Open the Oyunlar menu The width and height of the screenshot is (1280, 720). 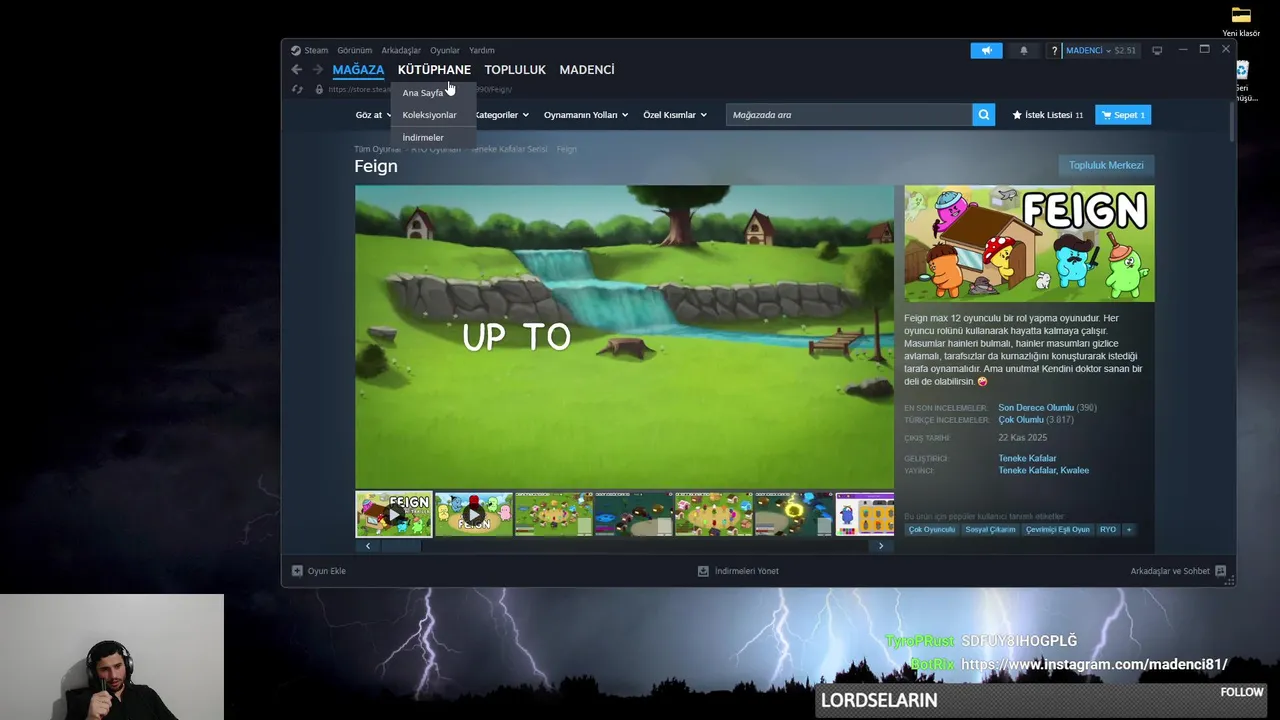click(445, 50)
